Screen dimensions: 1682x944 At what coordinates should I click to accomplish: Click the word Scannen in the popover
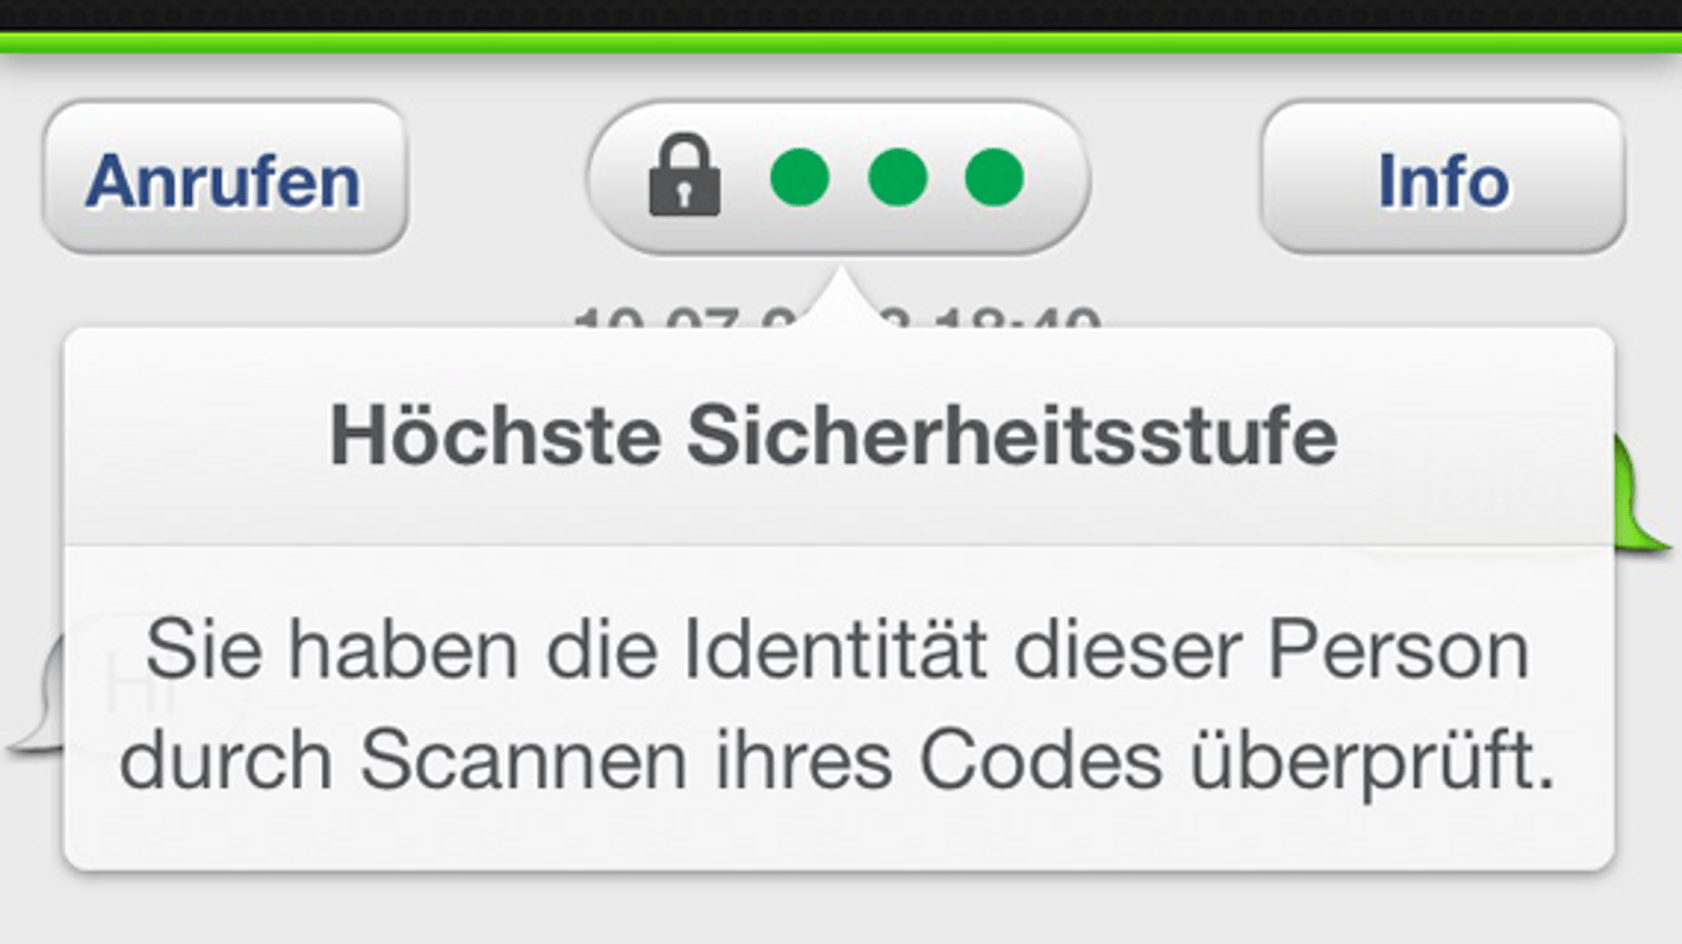coord(523,760)
